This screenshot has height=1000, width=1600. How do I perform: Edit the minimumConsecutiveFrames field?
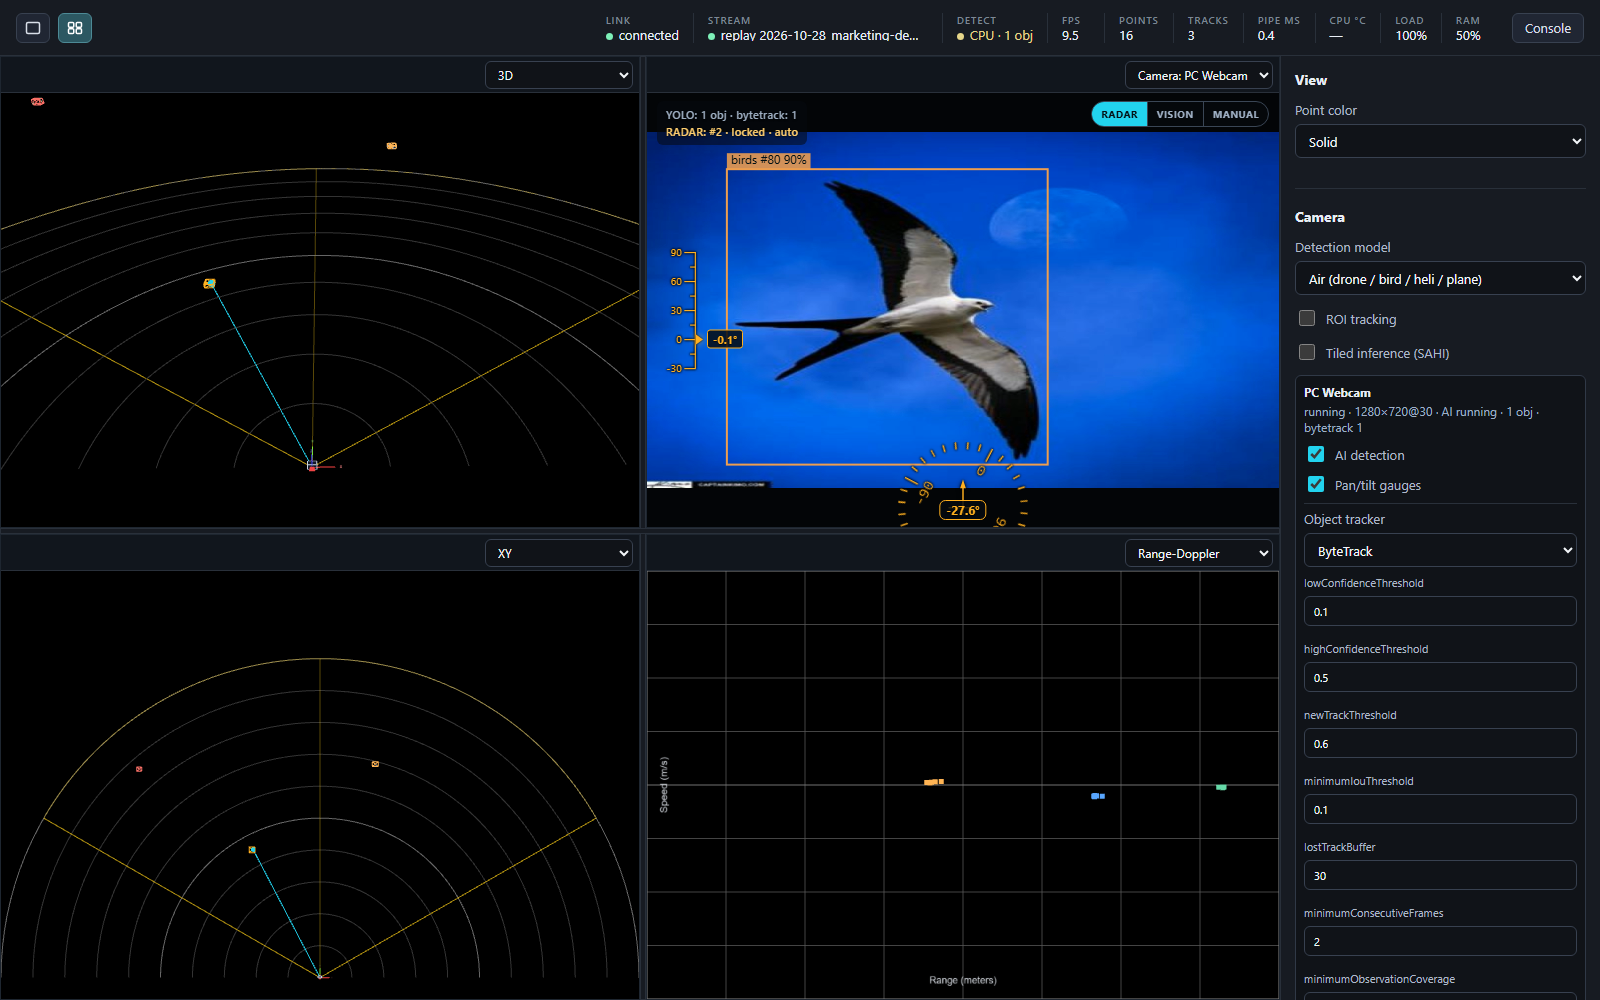(x=1440, y=941)
